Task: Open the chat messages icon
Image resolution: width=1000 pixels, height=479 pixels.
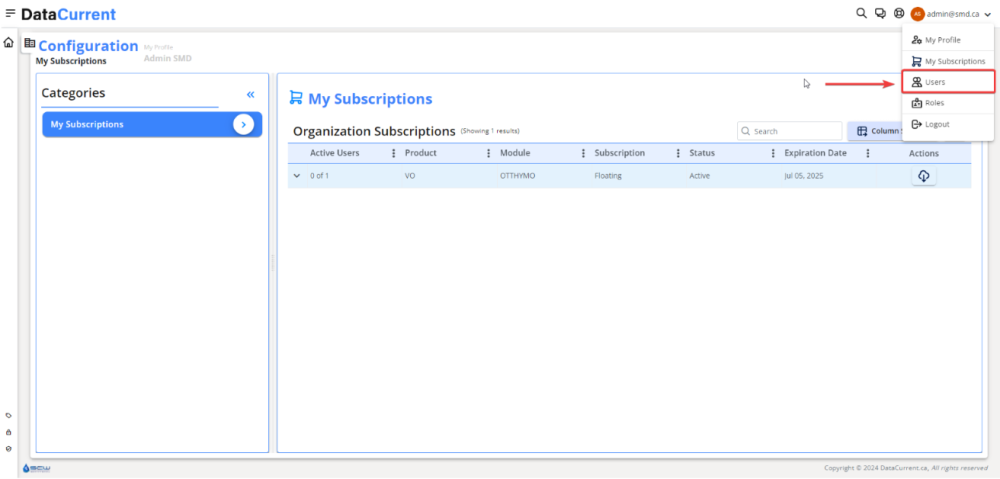Action: click(x=880, y=13)
